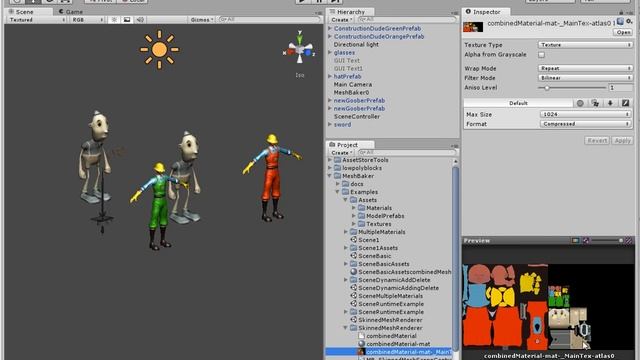
Task: Open the Wrap Mode dropdown
Action: click(x=585, y=68)
